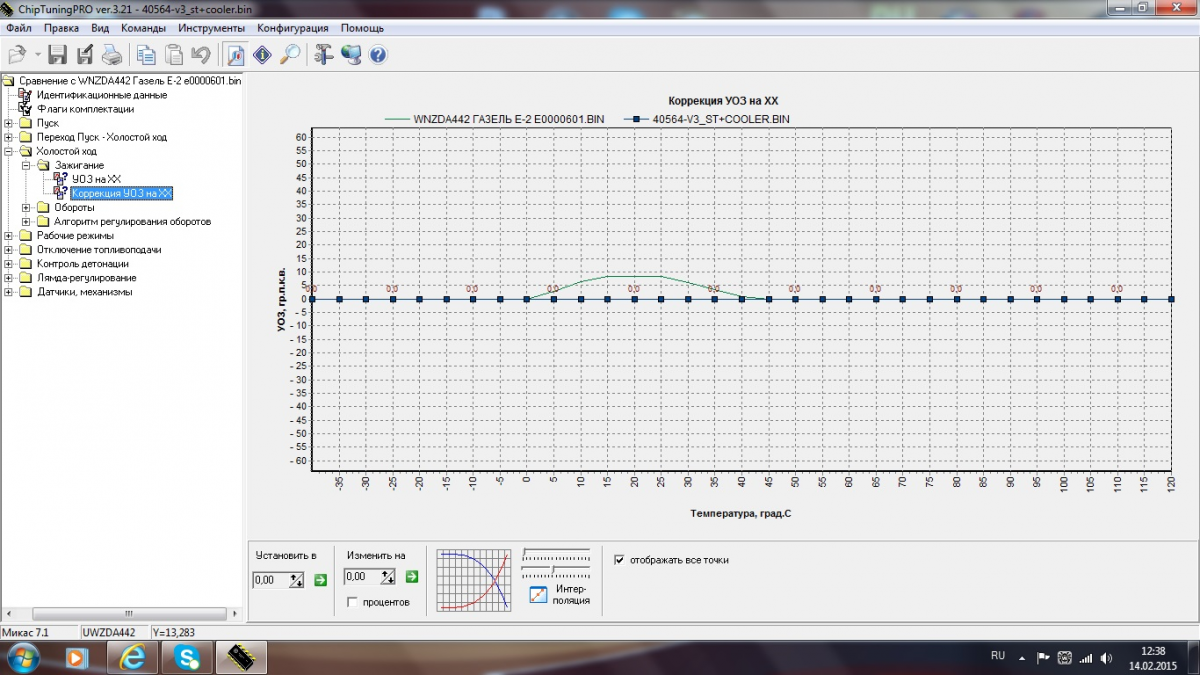1200x675 pixels.
Task: Select Идентификационные данные in the tree
Action: pos(102,95)
